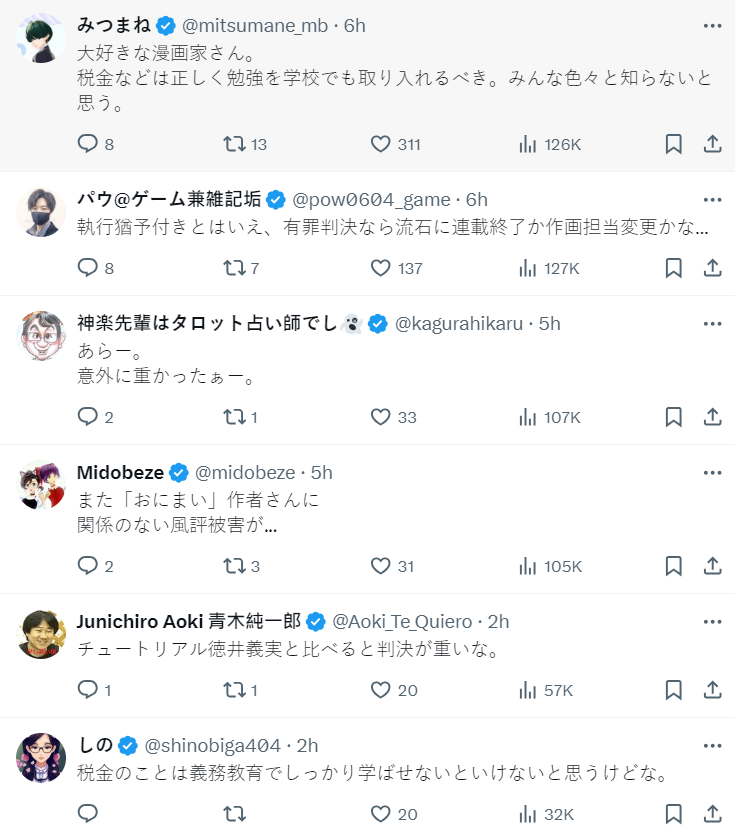Open the 6h timestamp on パウ's tweet
The width and height of the screenshot is (735, 838).
click(x=477, y=199)
